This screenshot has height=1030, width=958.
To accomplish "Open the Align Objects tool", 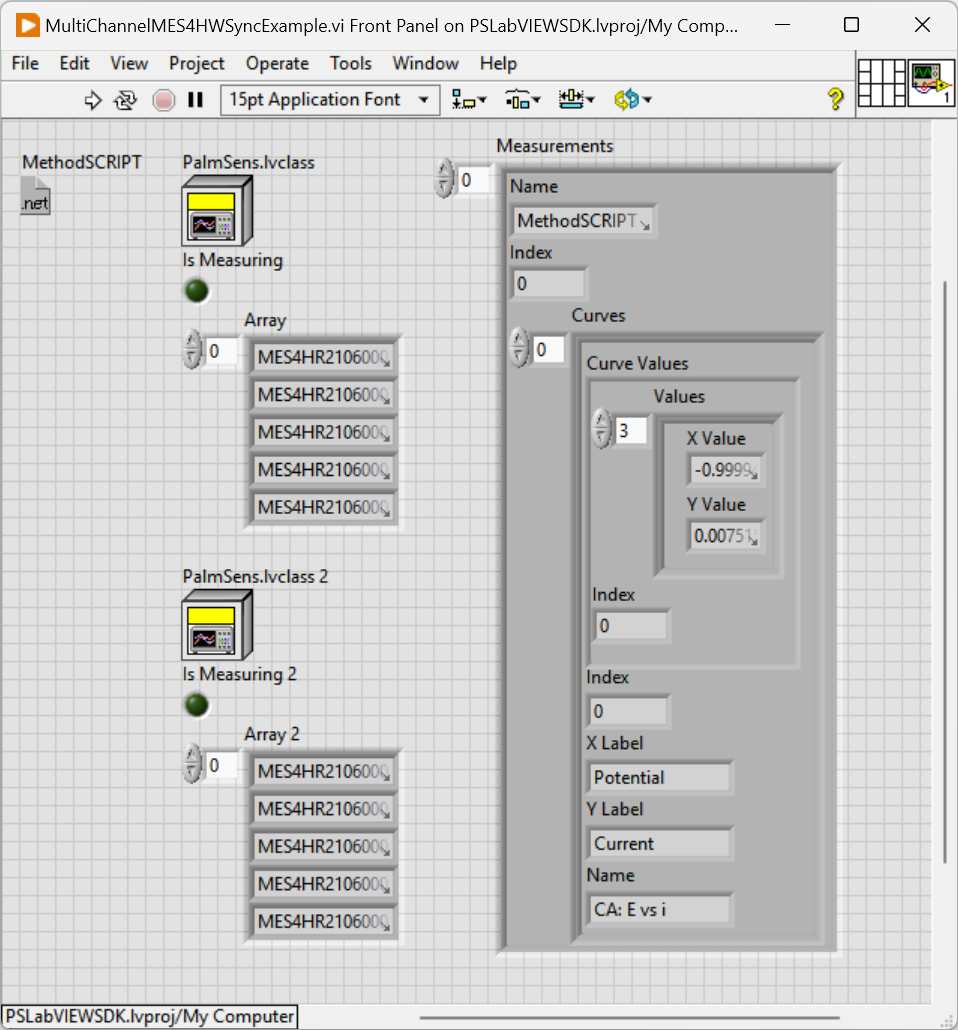I will (468, 100).
